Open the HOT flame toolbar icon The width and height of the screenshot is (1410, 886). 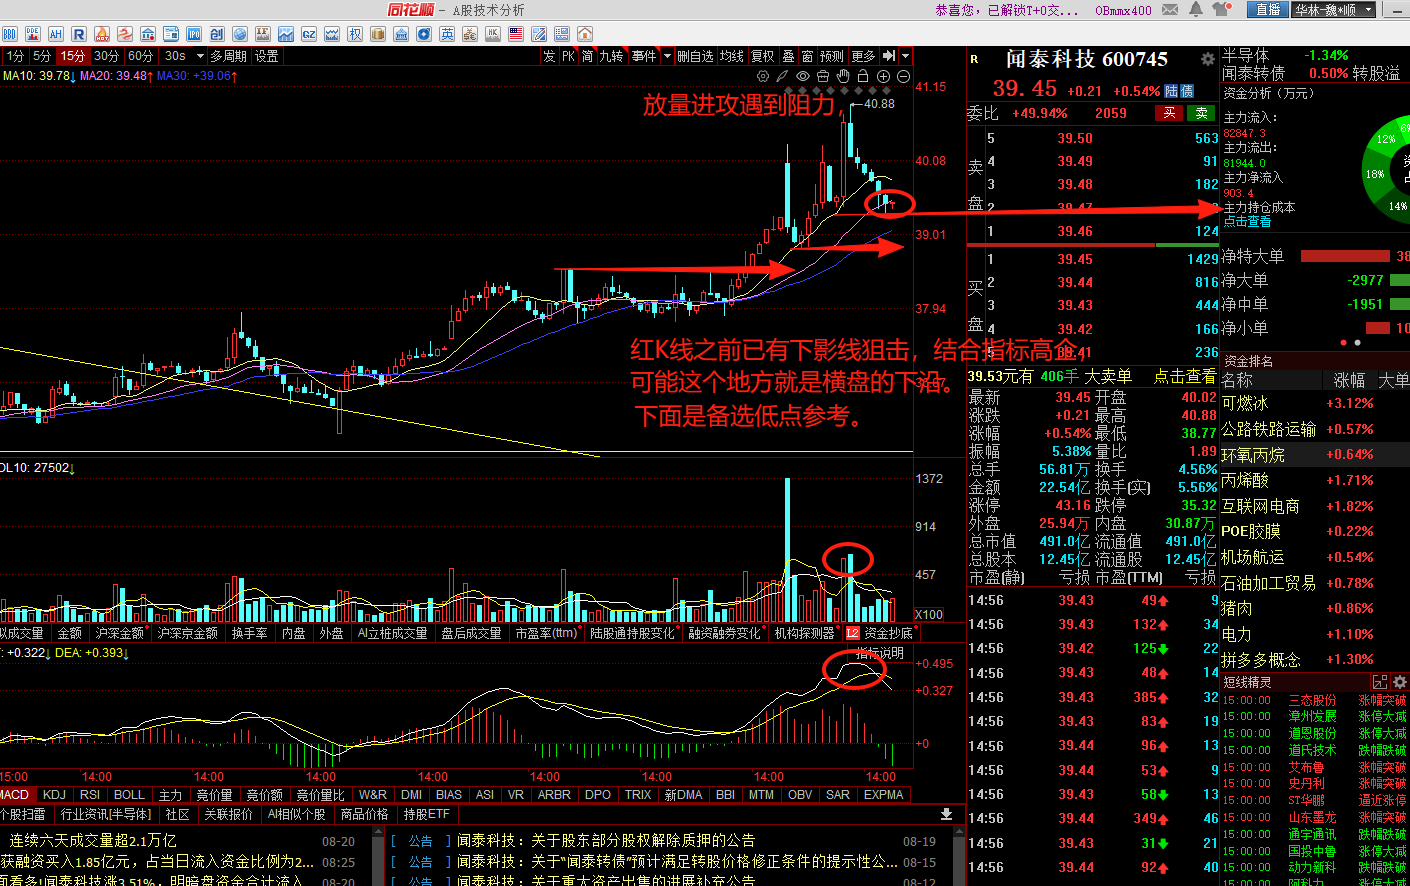click(x=102, y=34)
